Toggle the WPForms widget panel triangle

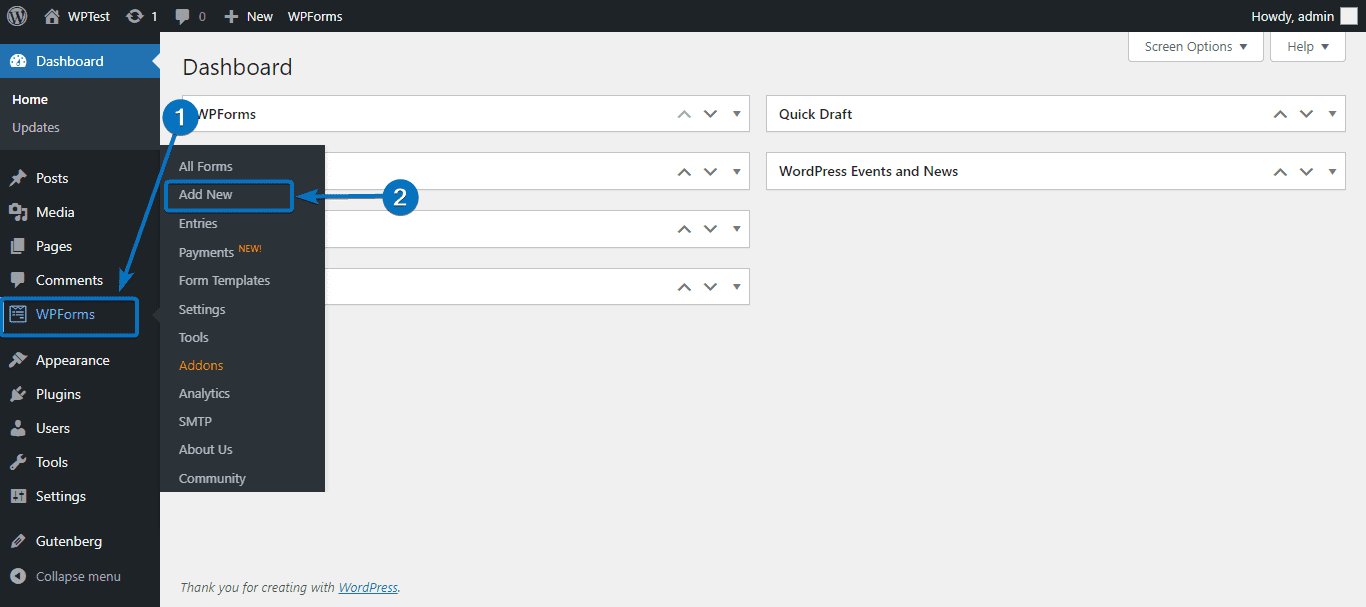[736, 114]
